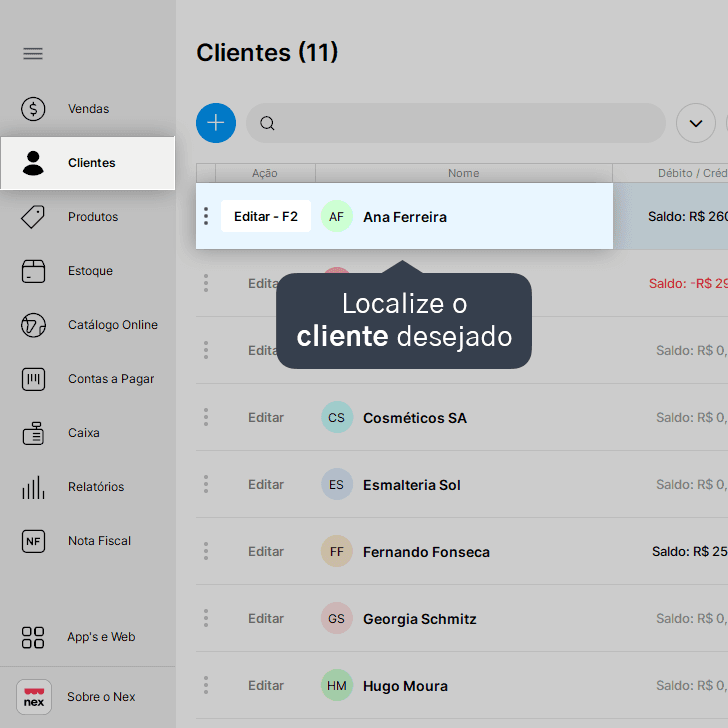Open Relatórios section
This screenshot has width=728, height=728.
coord(96,487)
